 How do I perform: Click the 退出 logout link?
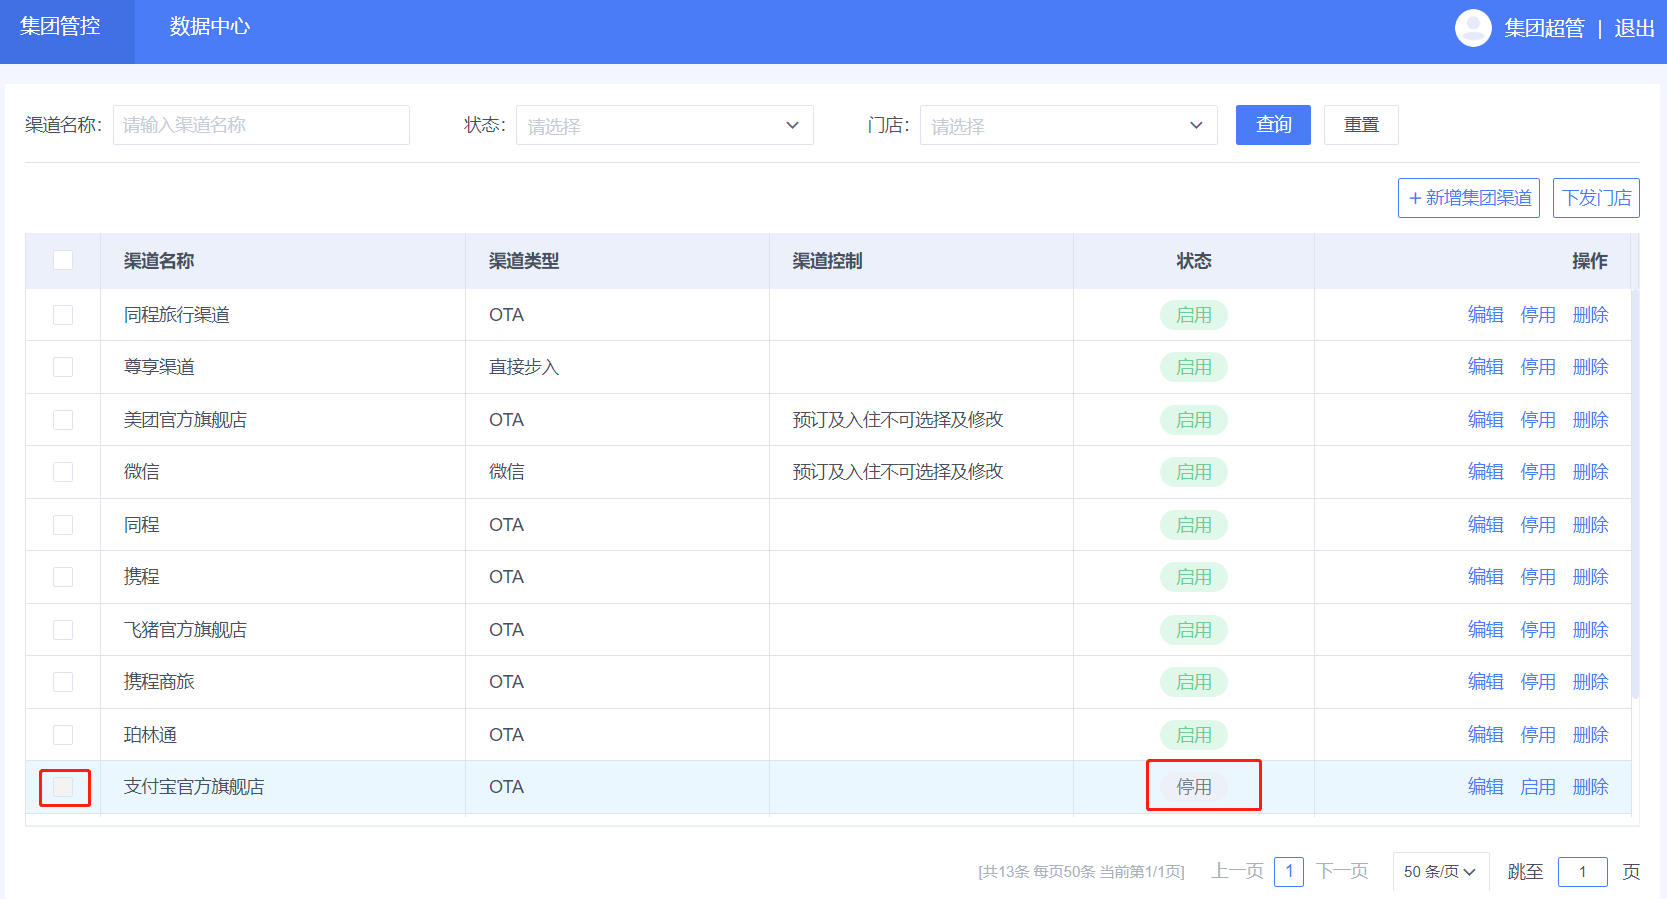[x=1635, y=28]
